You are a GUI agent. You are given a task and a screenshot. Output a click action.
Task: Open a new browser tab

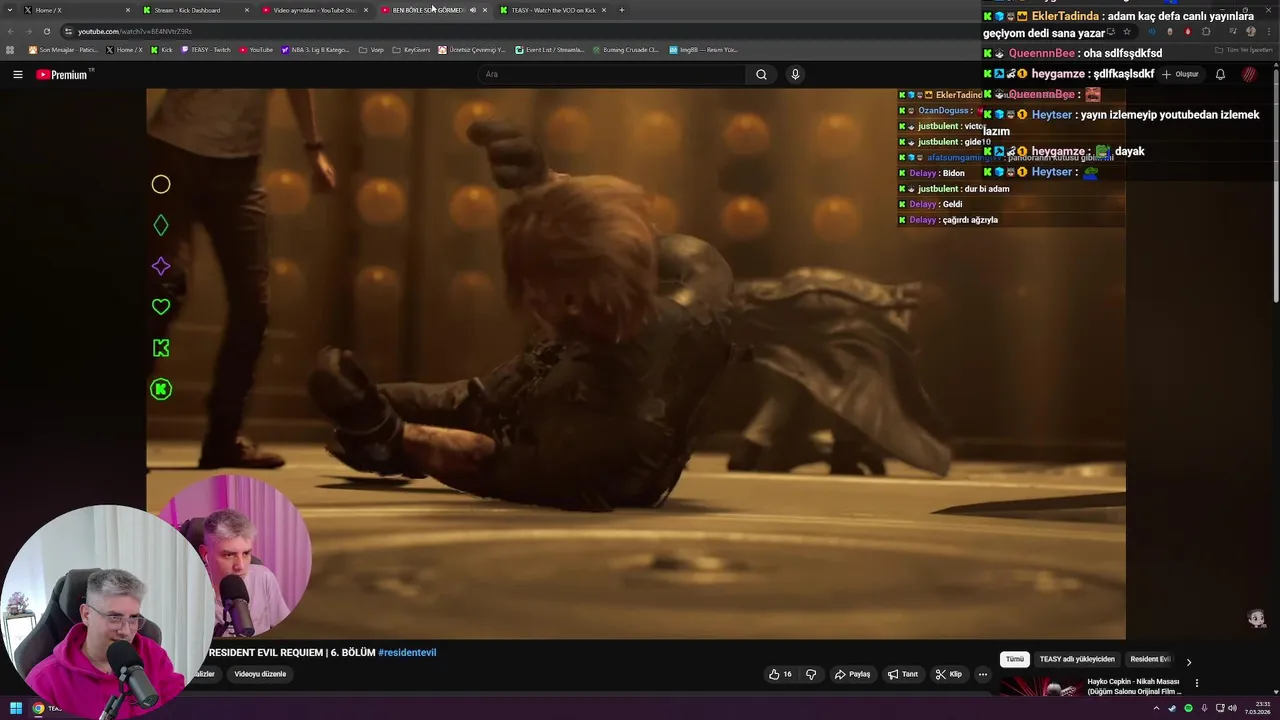click(x=621, y=10)
